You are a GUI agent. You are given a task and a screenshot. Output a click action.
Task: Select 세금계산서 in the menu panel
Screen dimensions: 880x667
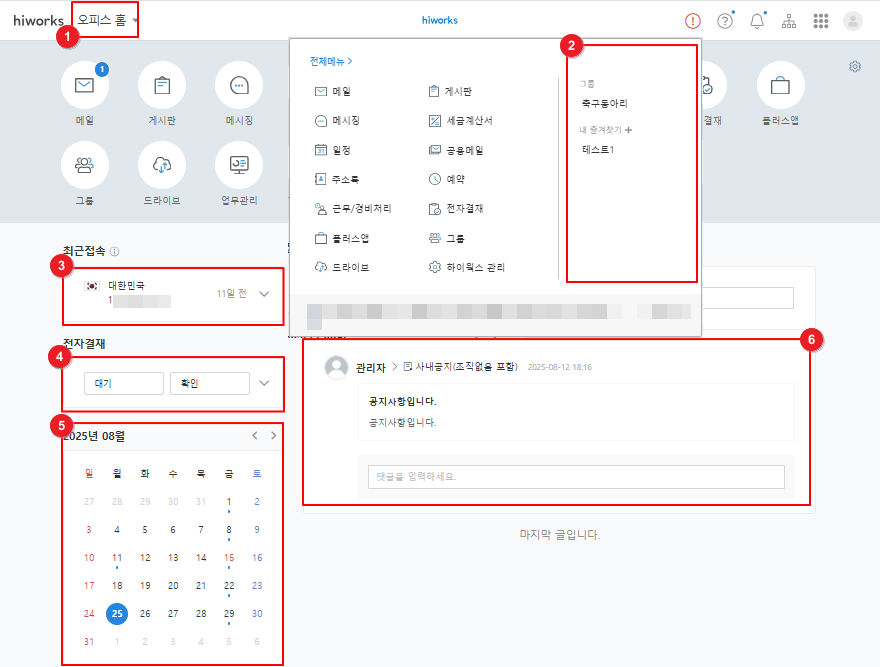461,121
